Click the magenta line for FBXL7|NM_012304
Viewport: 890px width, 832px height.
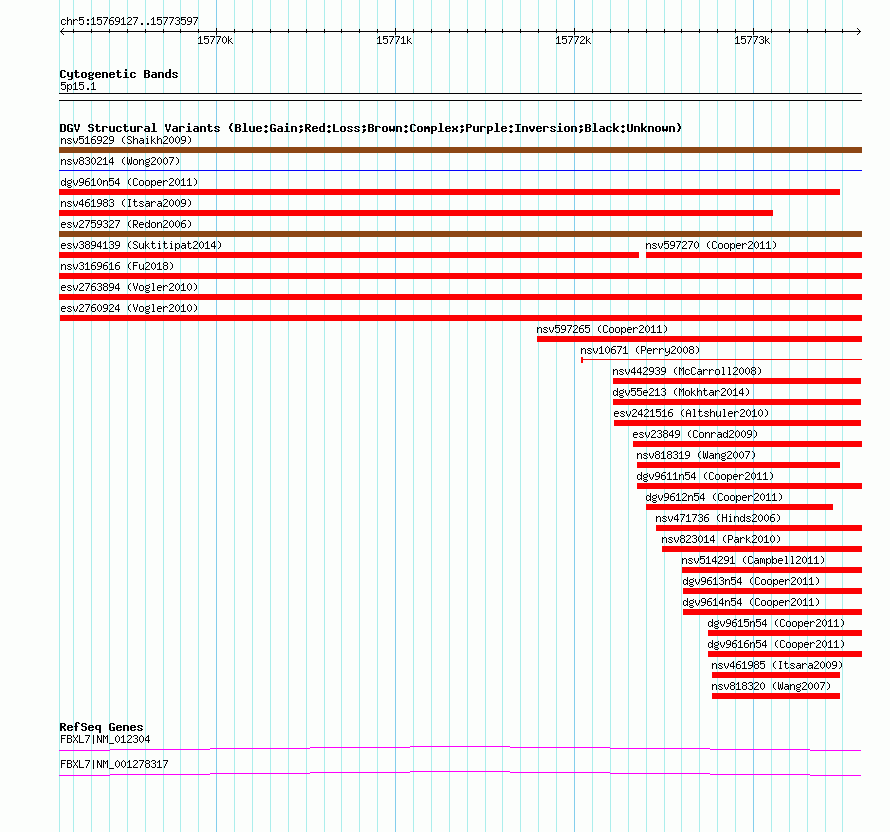click(460, 749)
